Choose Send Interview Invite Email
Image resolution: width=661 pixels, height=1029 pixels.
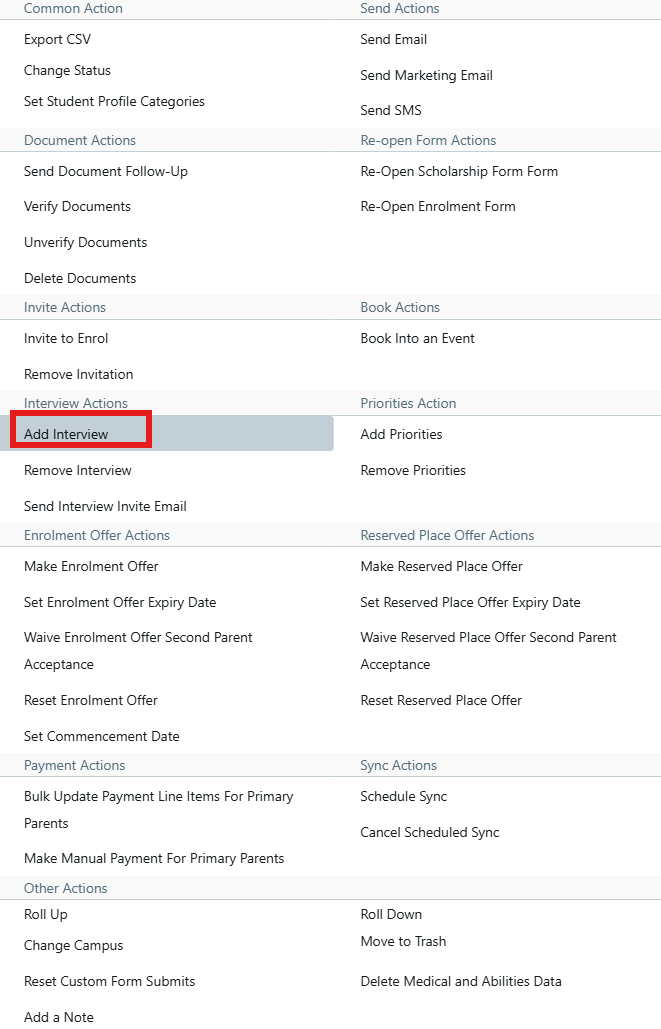point(105,507)
